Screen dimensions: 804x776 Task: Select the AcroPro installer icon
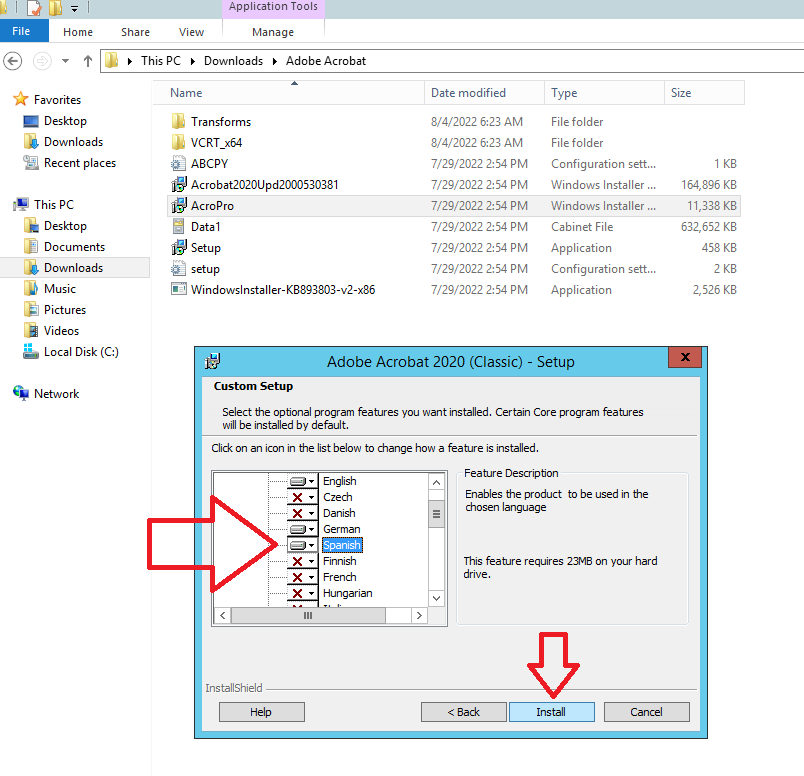click(178, 206)
